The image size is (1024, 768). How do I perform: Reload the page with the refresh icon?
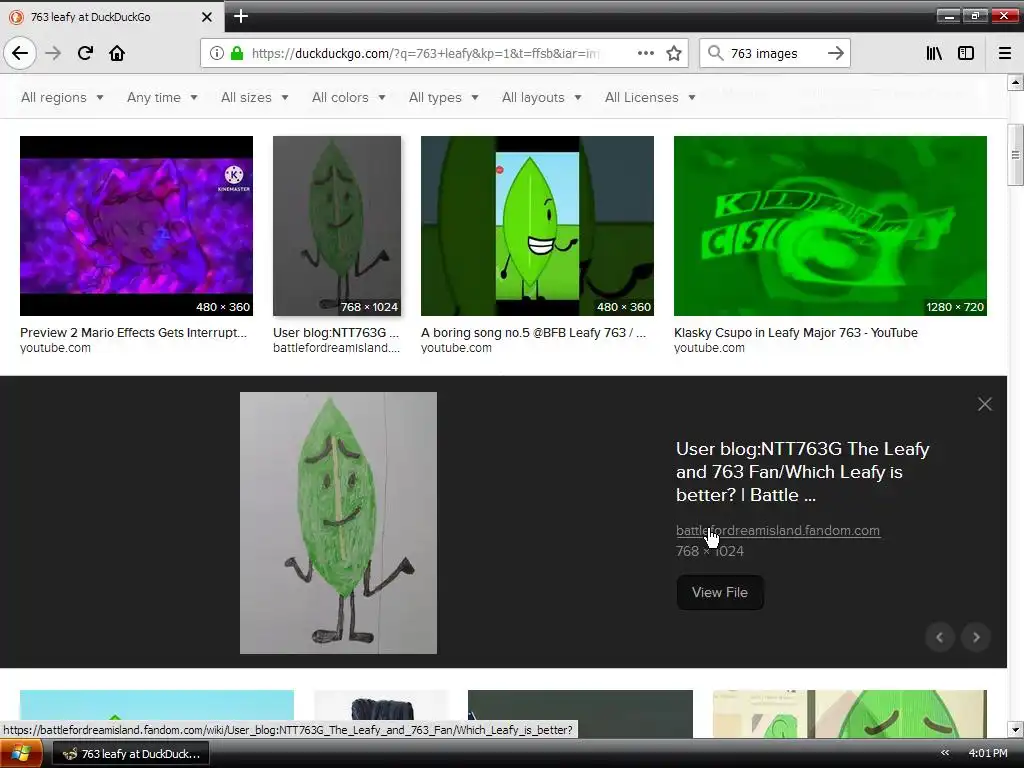[x=85, y=53]
